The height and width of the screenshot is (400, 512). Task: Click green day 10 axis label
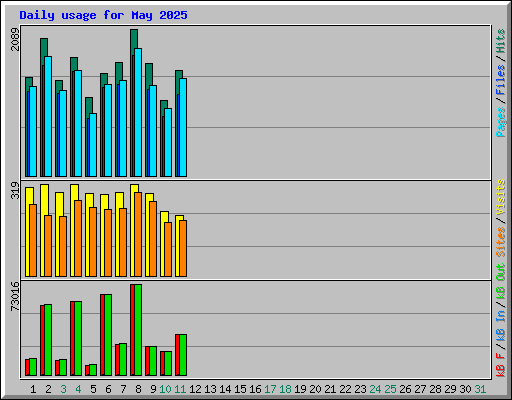click(165, 389)
